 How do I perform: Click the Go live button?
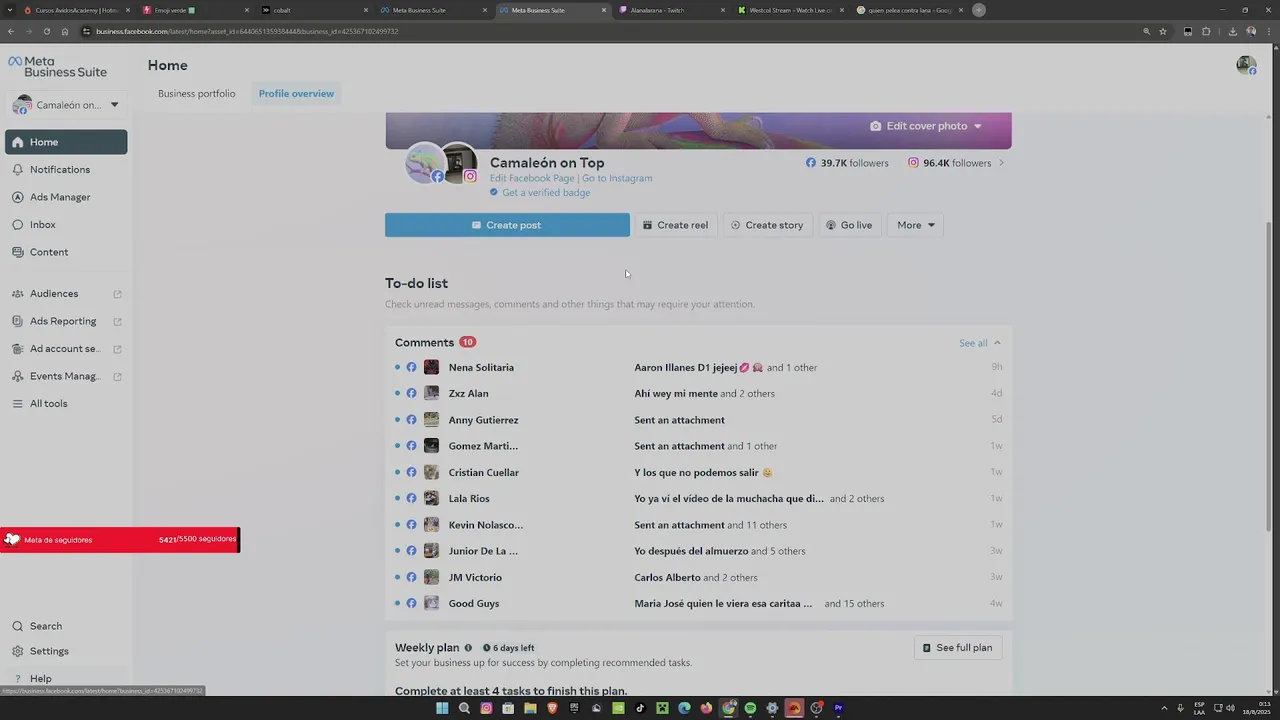click(849, 225)
